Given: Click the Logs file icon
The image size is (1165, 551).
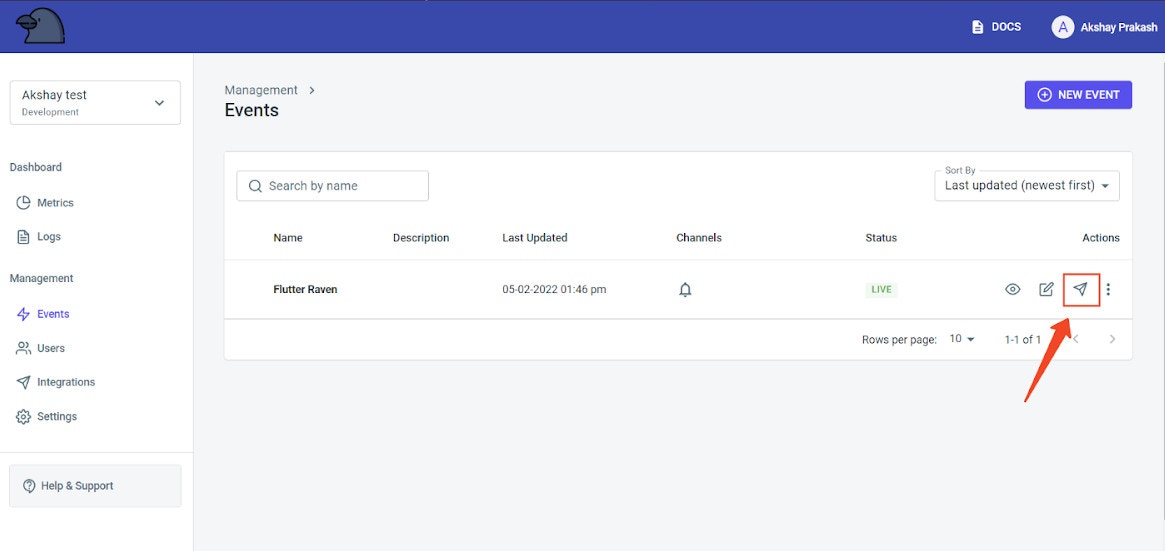Looking at the screenshot, I should pyautogui.click(x=23, y=237).
